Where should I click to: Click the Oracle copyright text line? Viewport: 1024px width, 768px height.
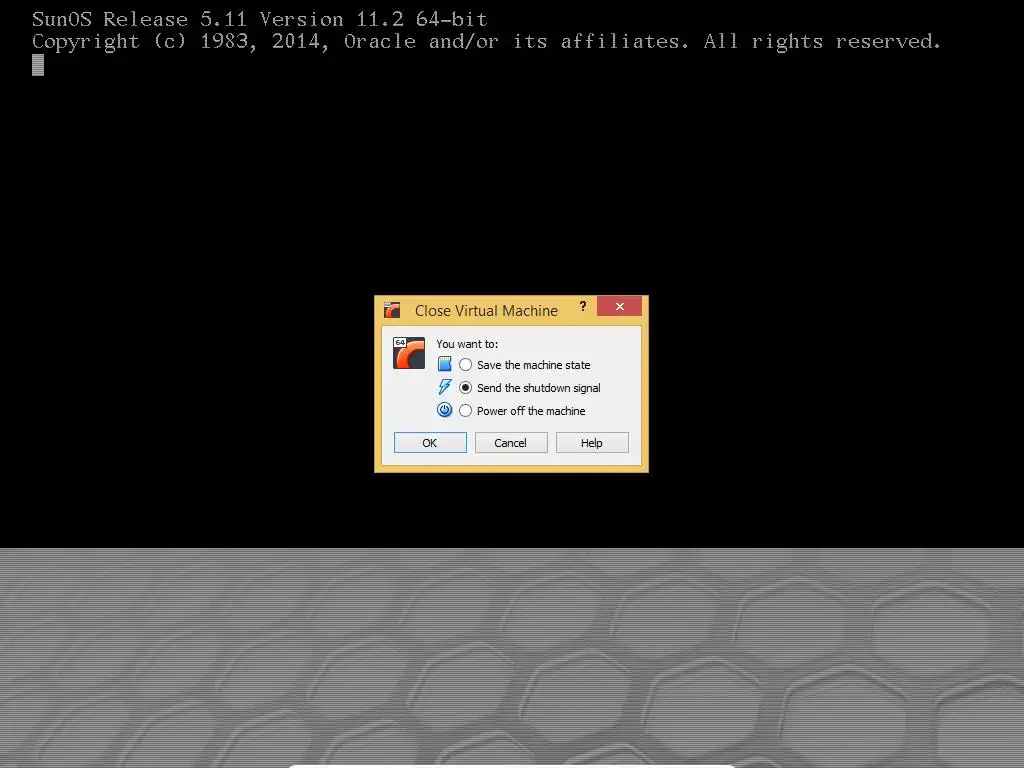(486, 42)
